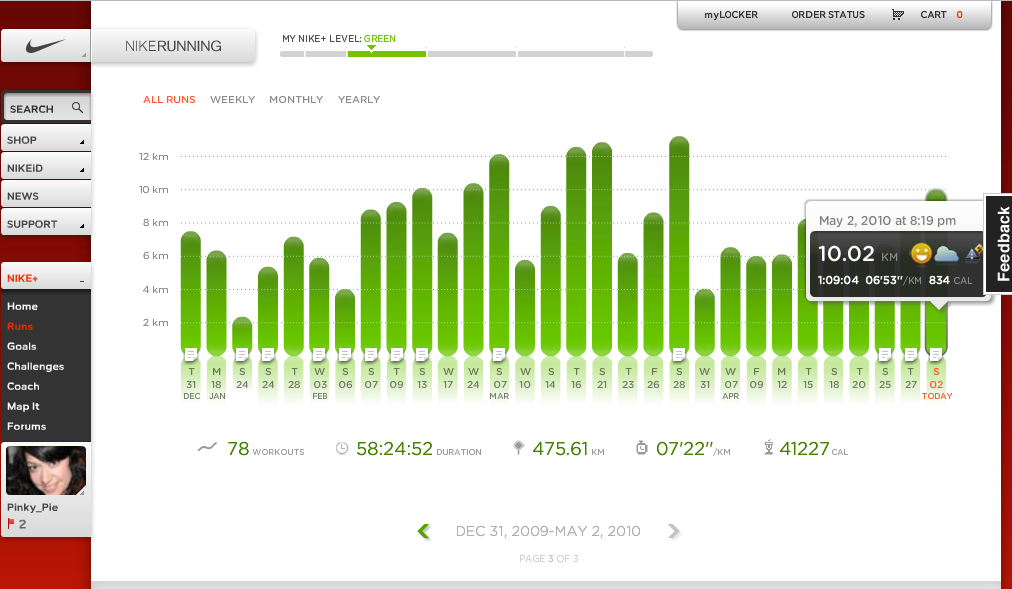Open the Feedback side tab
This screenshot has height=589, width=1012.
coord(1000,244)
